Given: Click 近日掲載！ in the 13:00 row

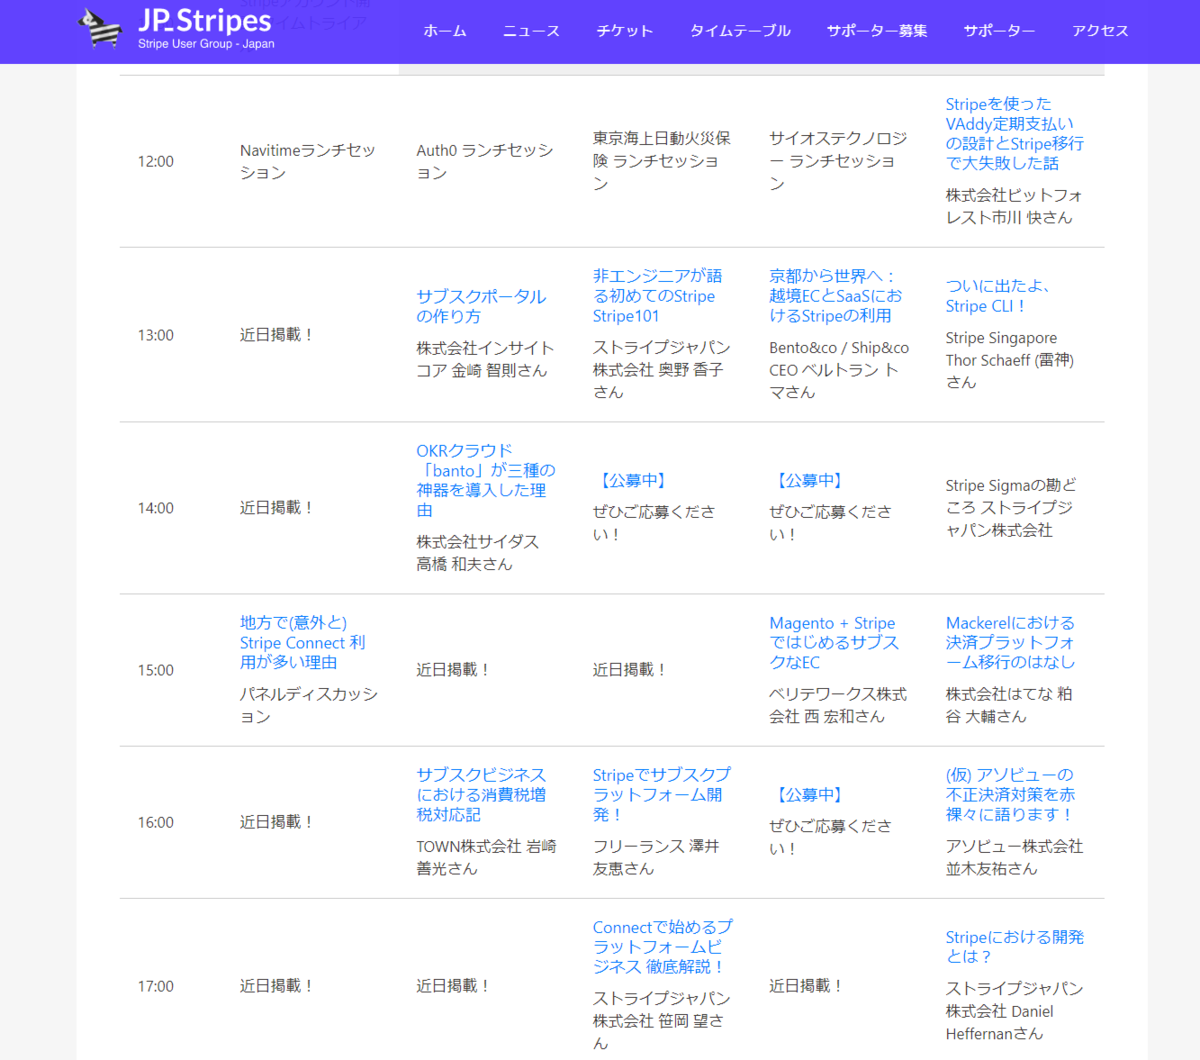Looking at the screenshot, I should (x=277, y=335).
